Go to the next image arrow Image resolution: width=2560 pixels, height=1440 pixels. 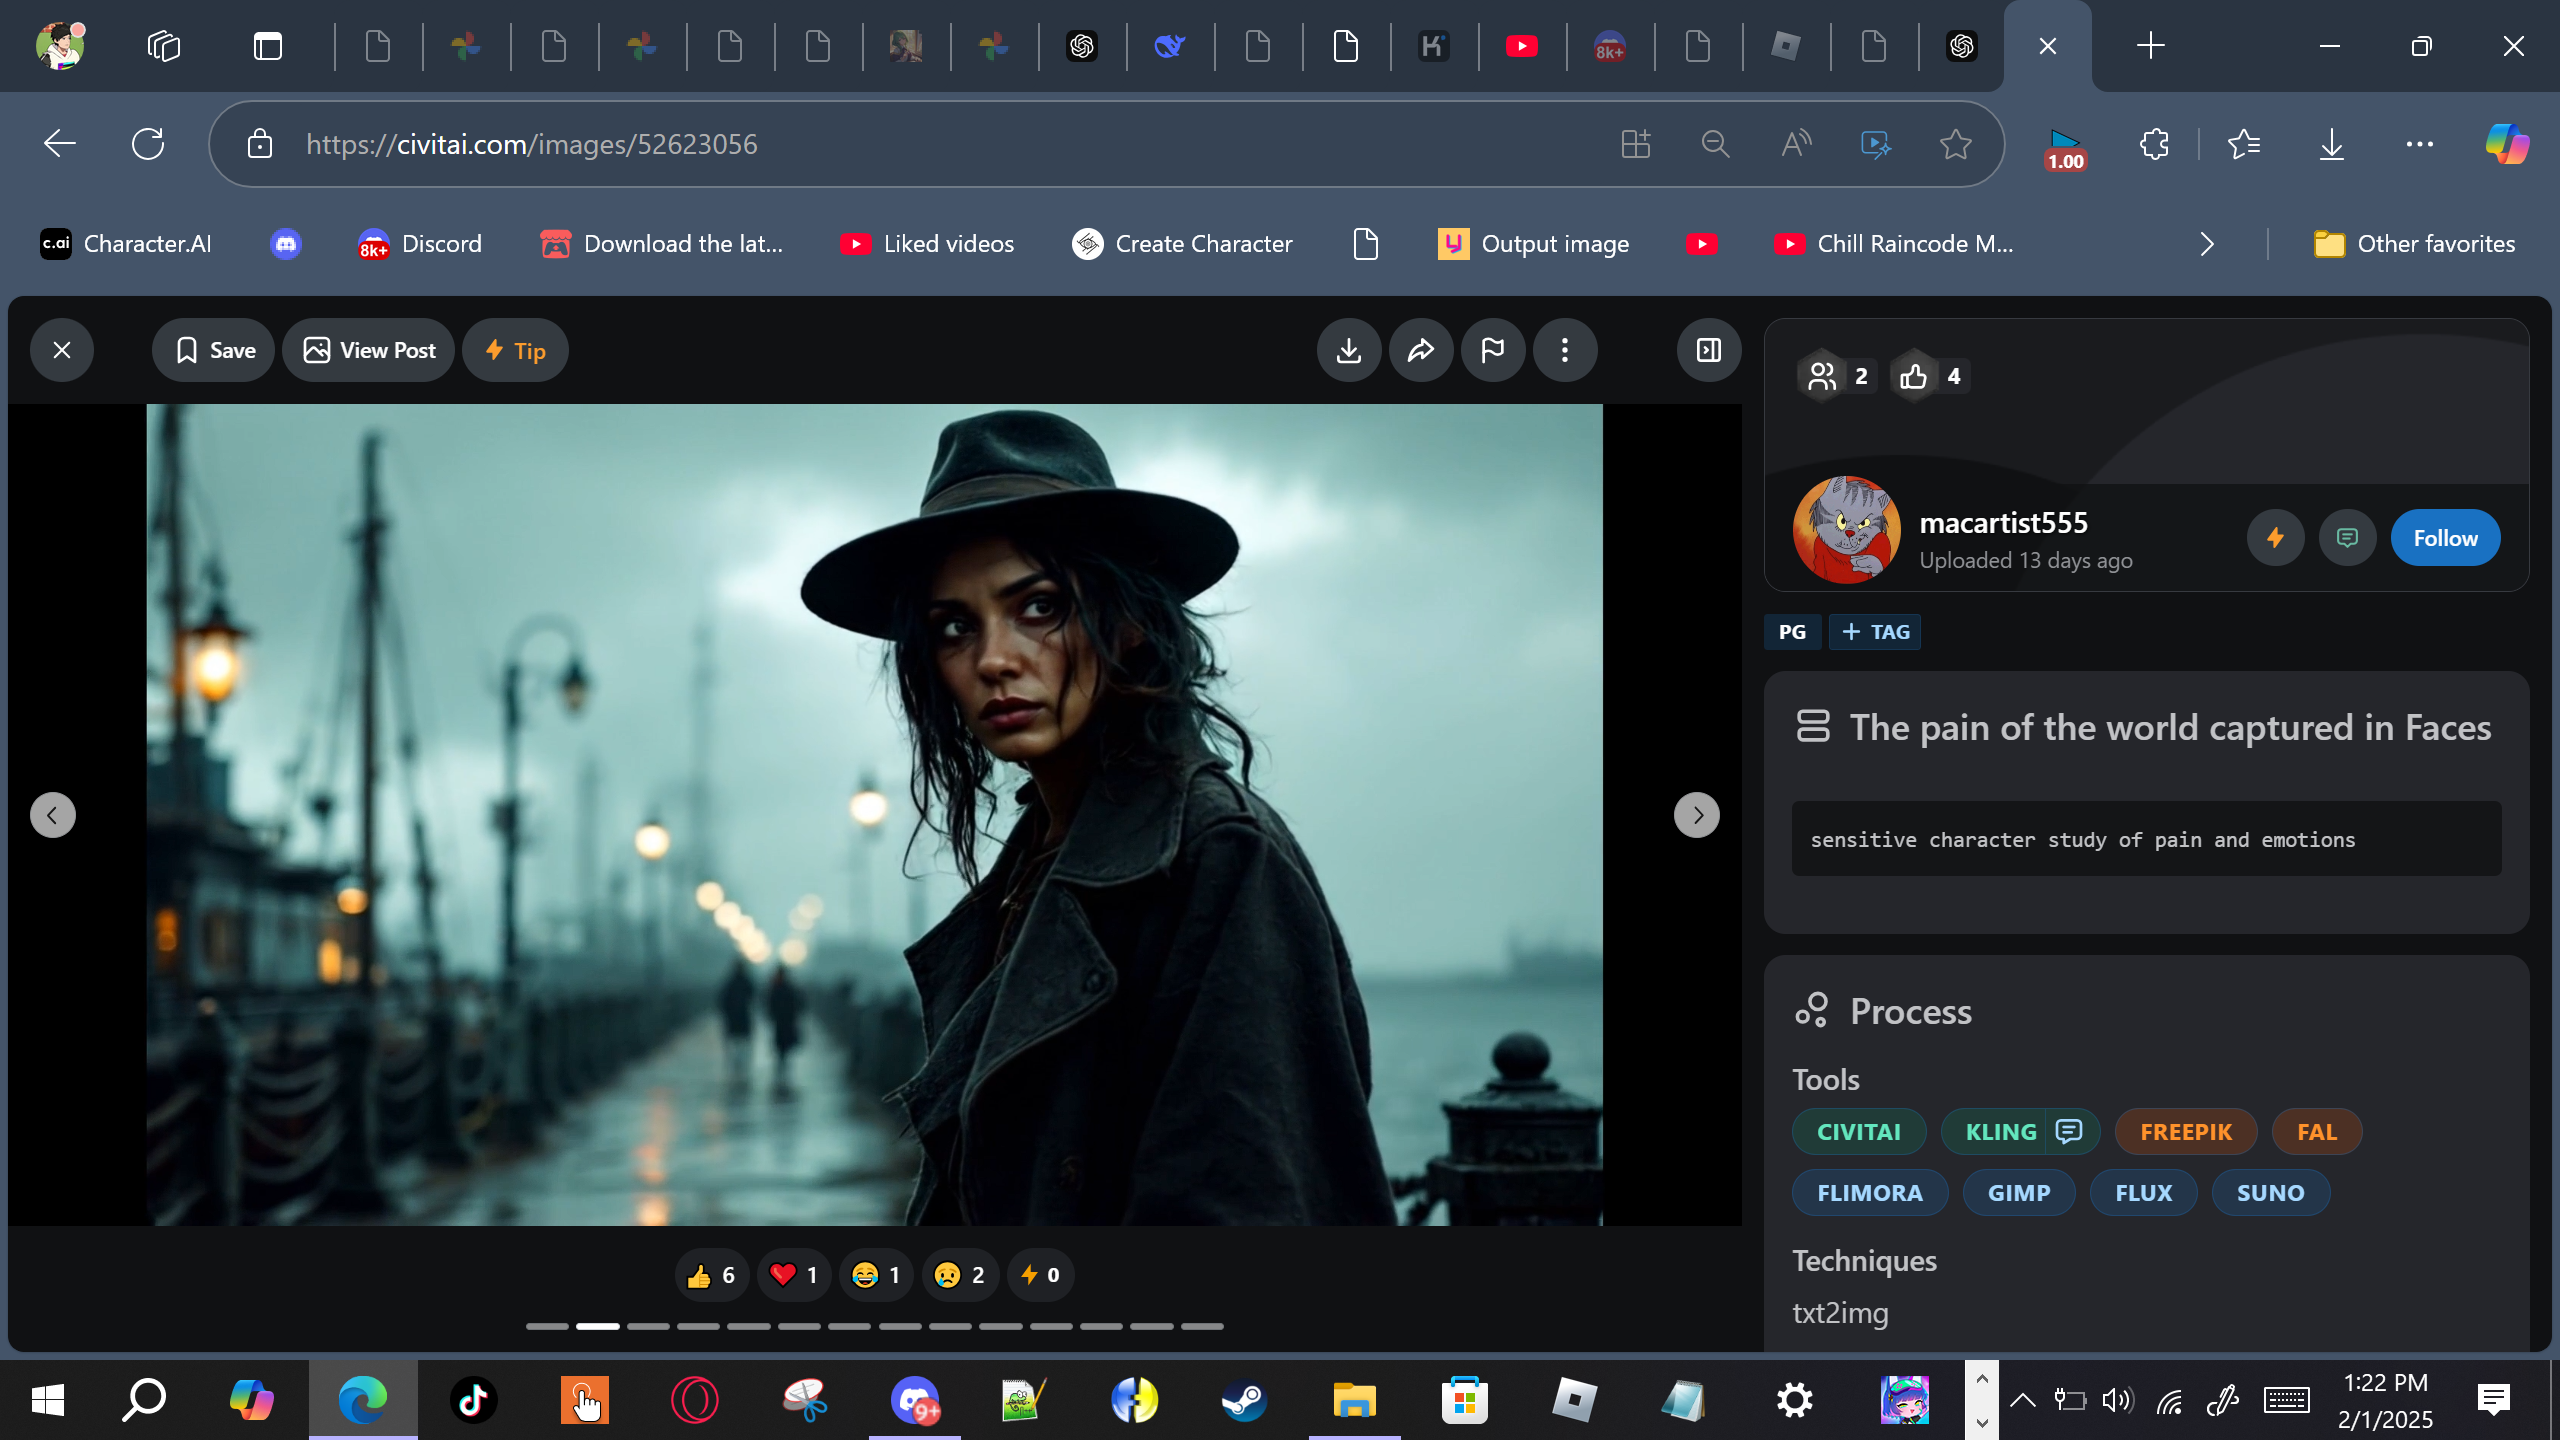click(x=1697, y=815)
